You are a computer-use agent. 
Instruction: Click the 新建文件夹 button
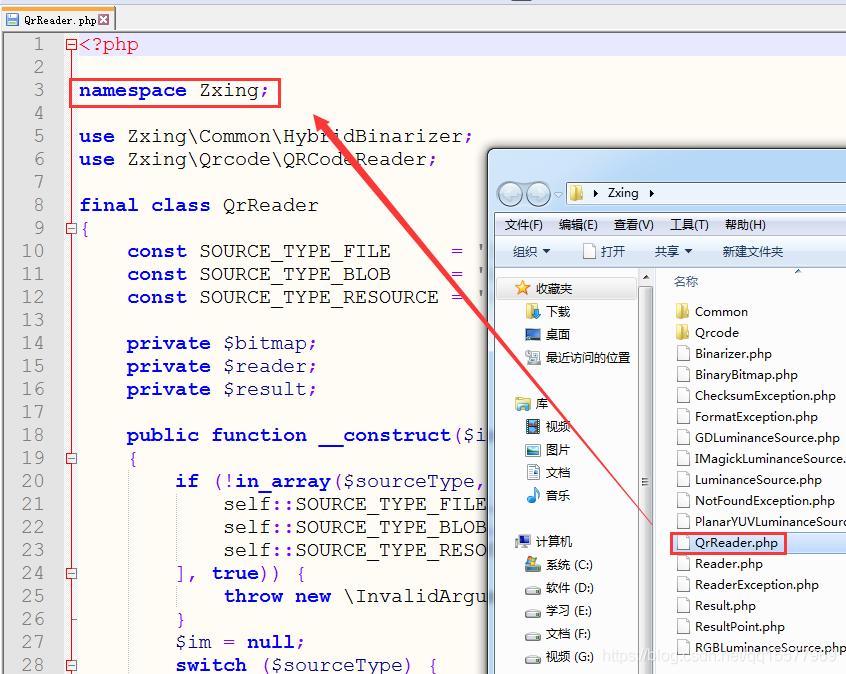[752, 252]
